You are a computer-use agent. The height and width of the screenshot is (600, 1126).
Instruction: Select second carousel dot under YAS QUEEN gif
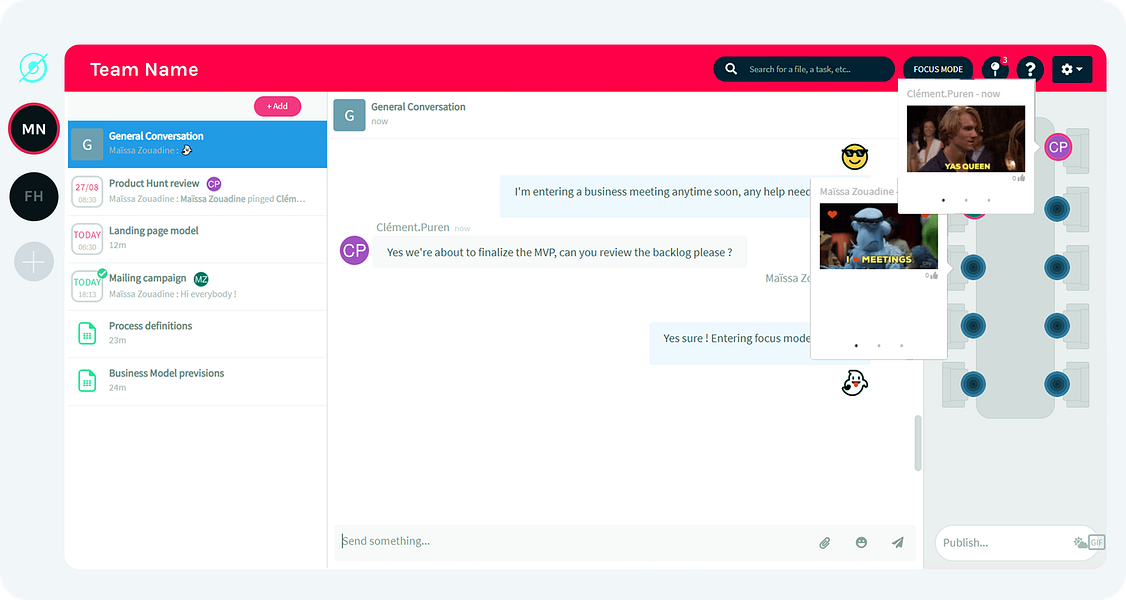[966, 200]
